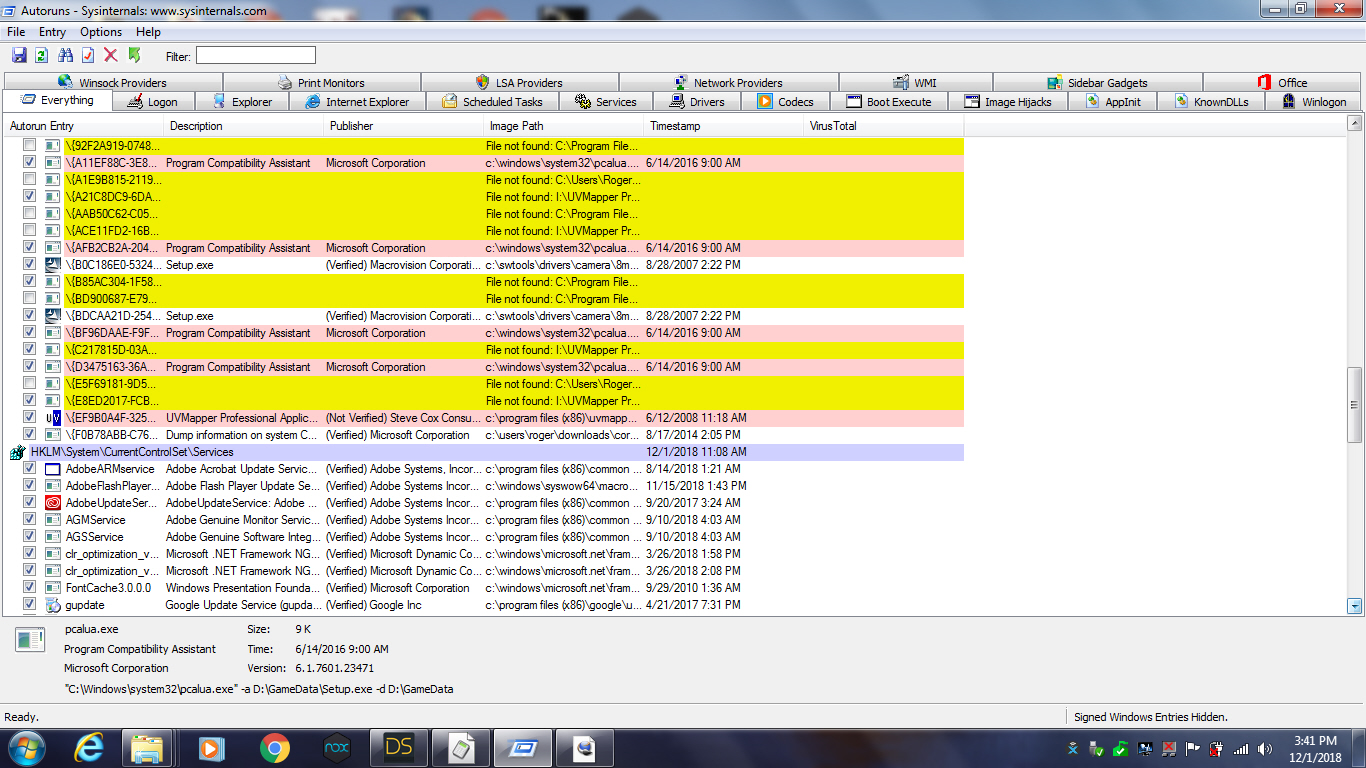1366x768 pixels.
Task: Uncheck the FontCache3.0.0.0 entry
Action: 30,588
